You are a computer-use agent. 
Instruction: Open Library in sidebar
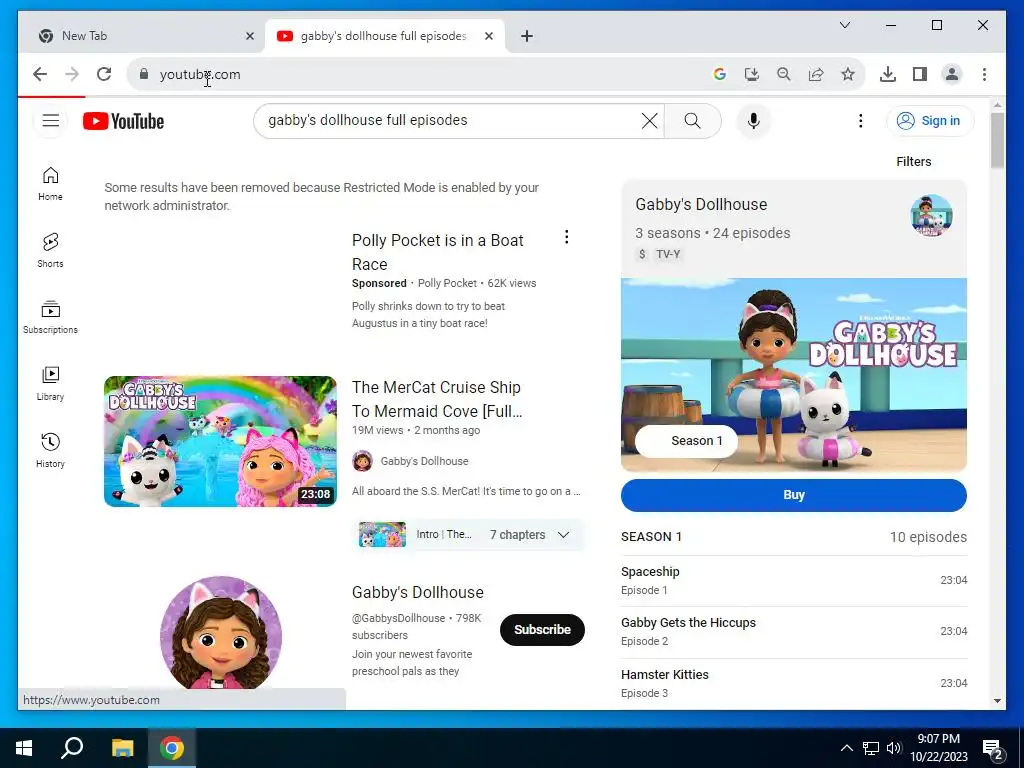point(50,383)
